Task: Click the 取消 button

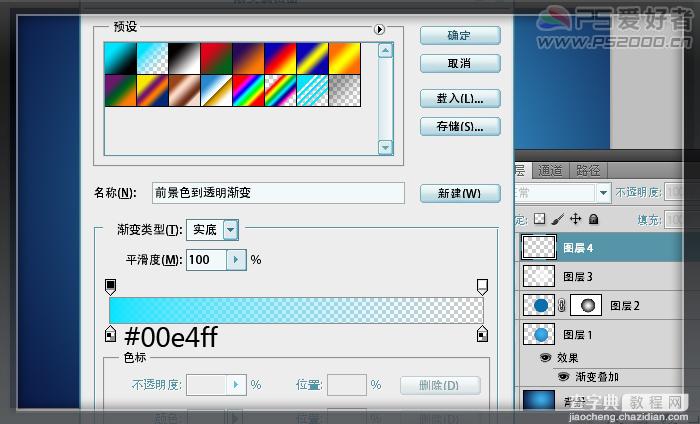Action: click(x=460, y=63)
